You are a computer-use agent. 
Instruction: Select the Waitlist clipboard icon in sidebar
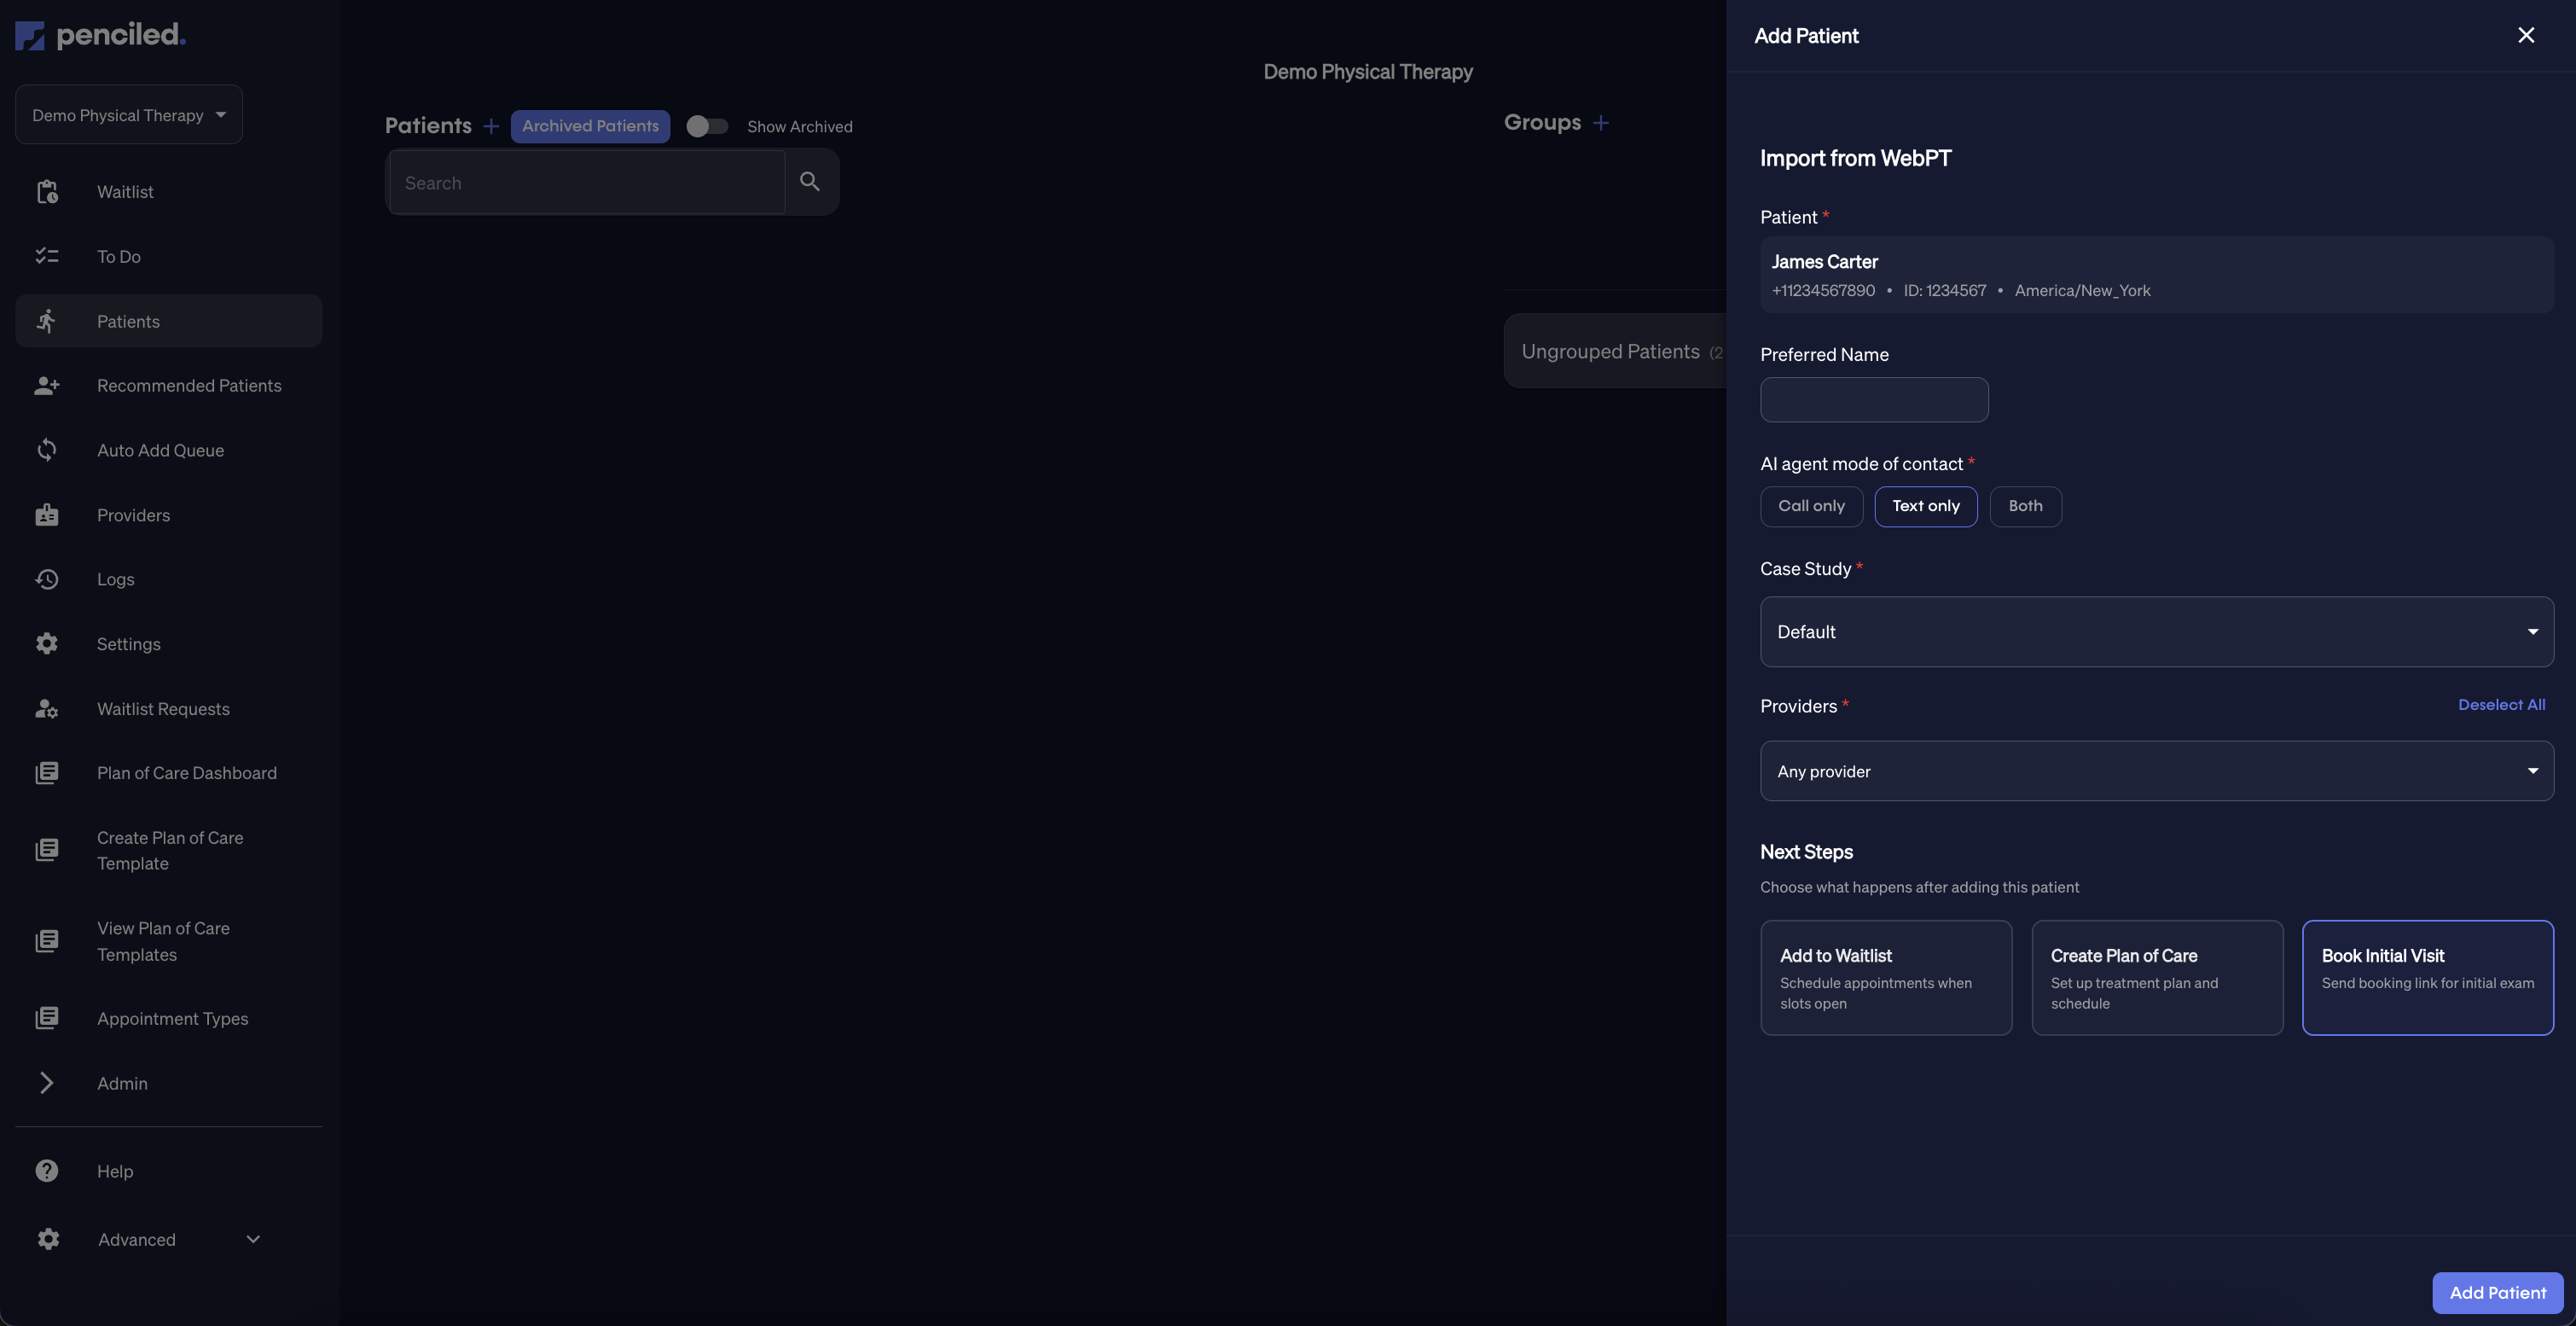tap(47, 191)
